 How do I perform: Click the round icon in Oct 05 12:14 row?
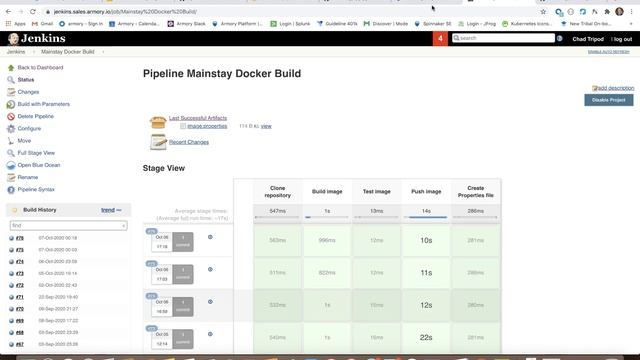click(210, 334)
